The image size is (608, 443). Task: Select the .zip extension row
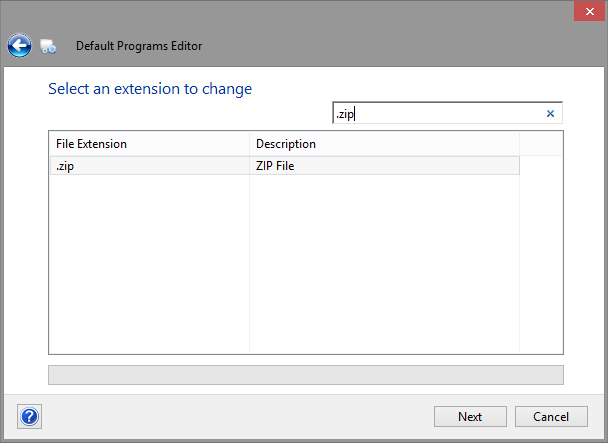coord(148,166)
